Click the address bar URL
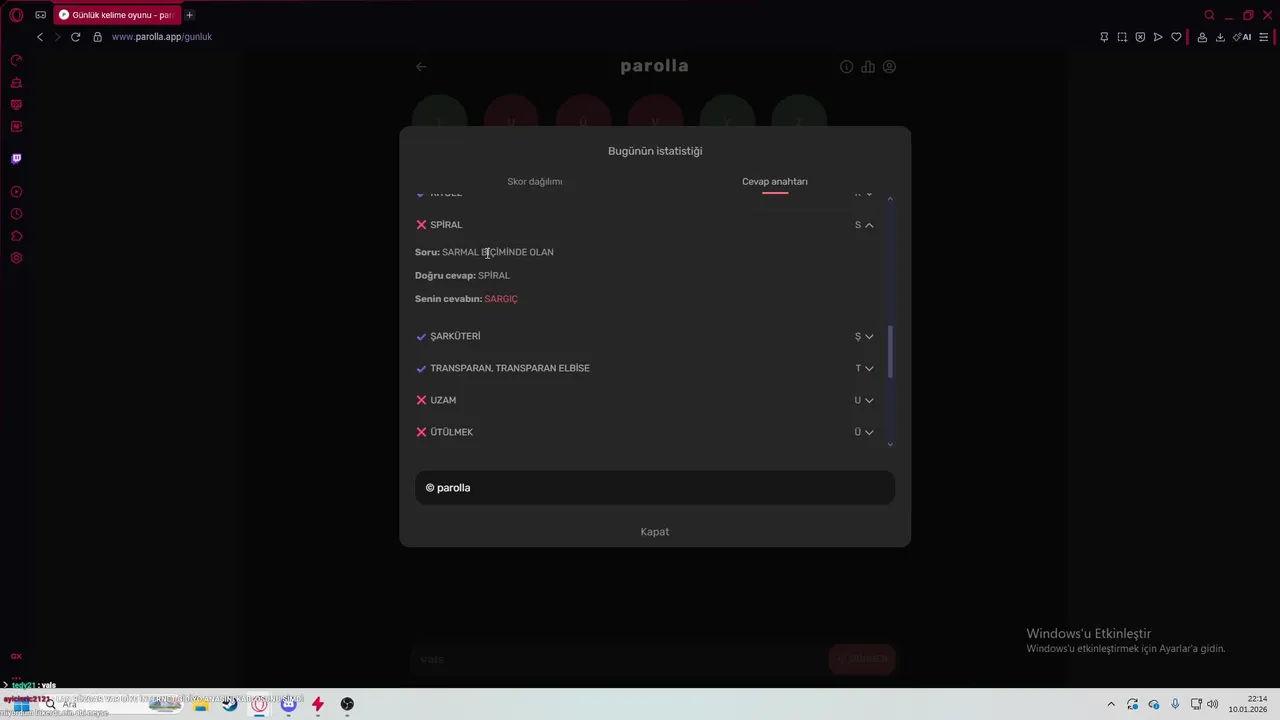Image resolution: width=1280 pixels, height=720 pixels. click(162, 37)
